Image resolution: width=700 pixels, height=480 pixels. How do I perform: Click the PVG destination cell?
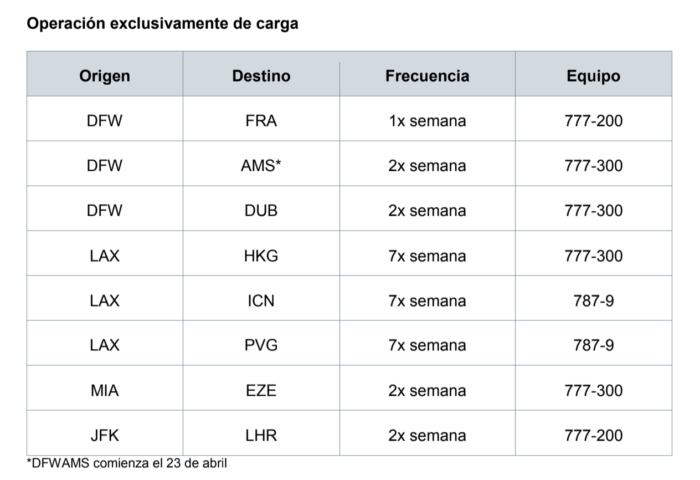pyautogui.click(x=261, y=345)
